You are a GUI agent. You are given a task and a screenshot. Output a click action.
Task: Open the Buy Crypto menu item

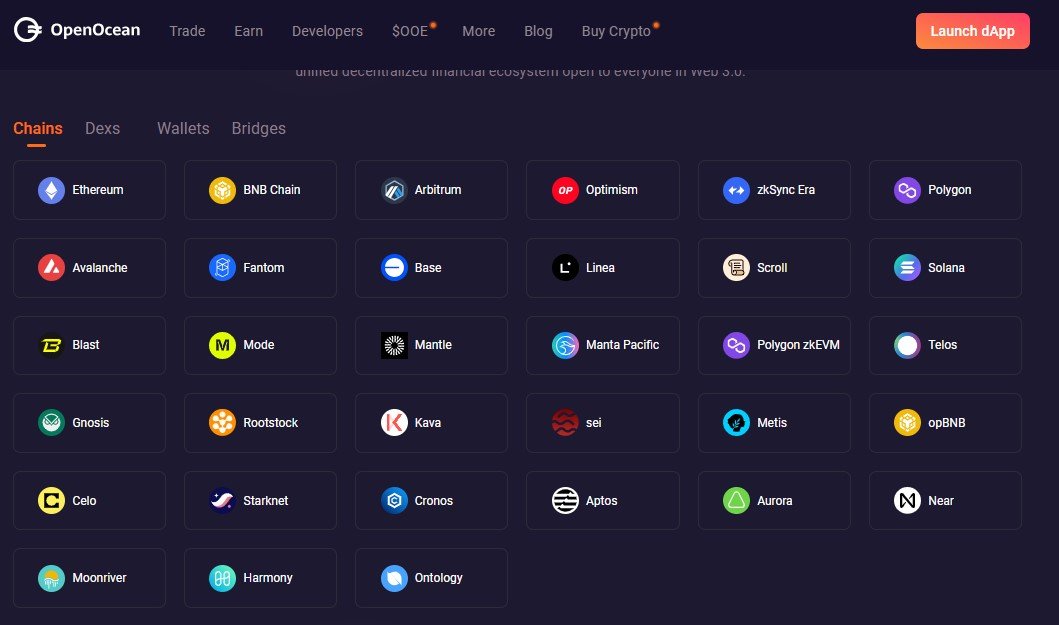pyautogui.click(x=616, y=31)
